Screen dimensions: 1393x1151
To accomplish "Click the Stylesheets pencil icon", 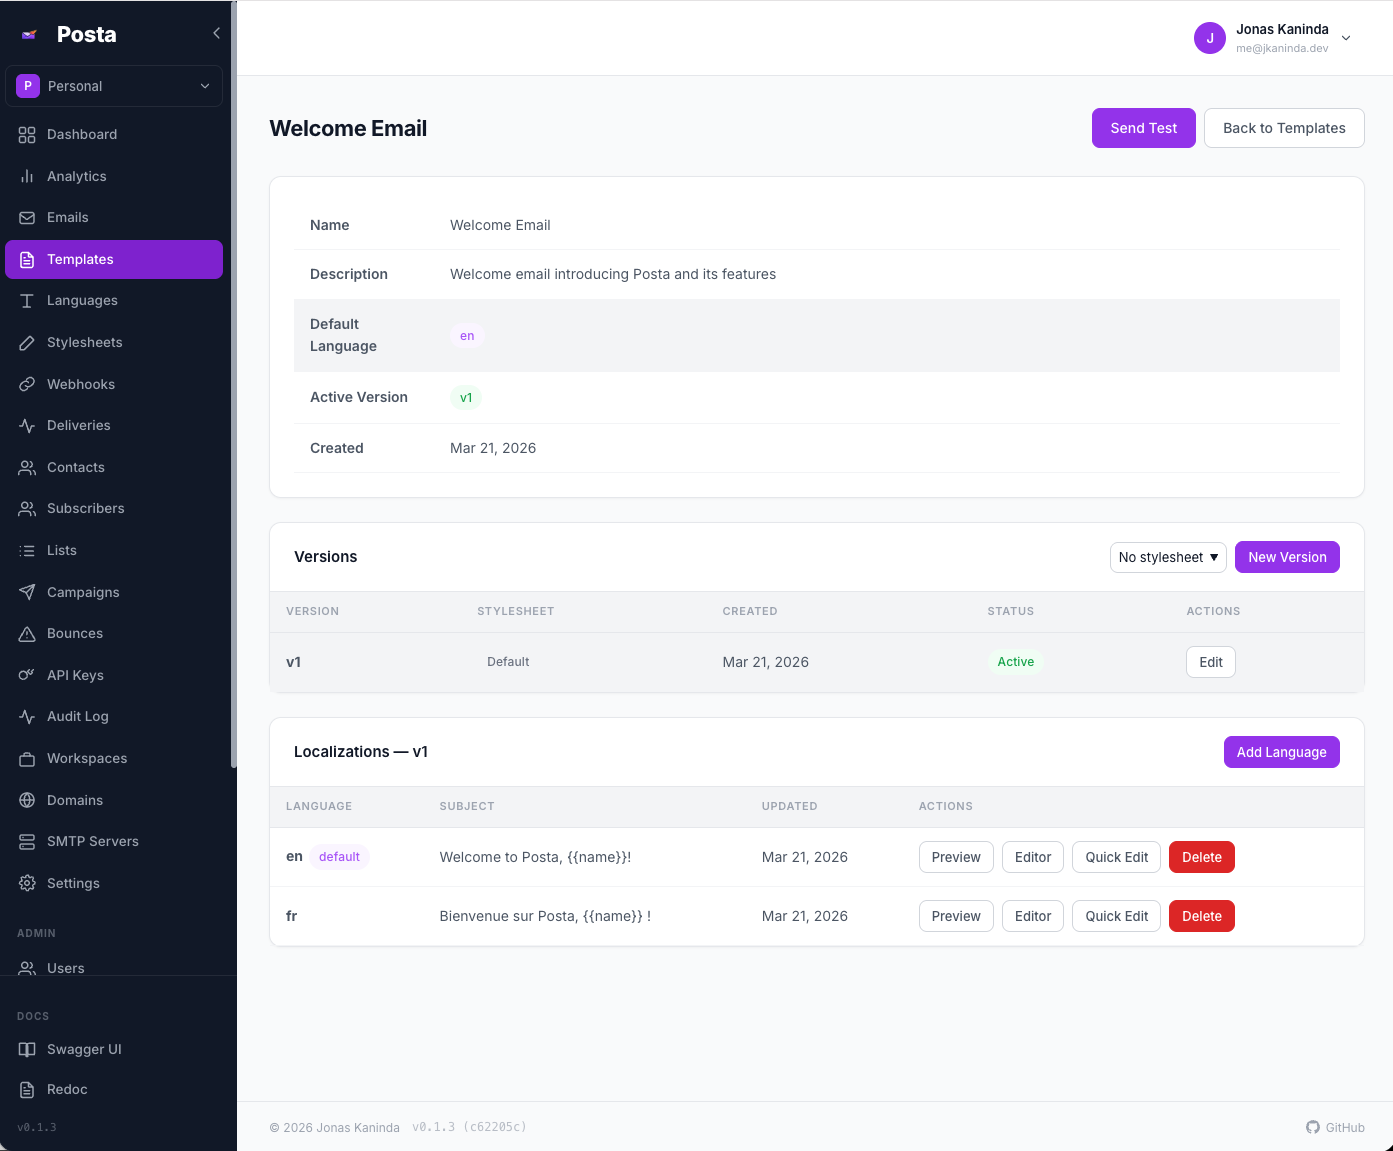I will (27, 343).
